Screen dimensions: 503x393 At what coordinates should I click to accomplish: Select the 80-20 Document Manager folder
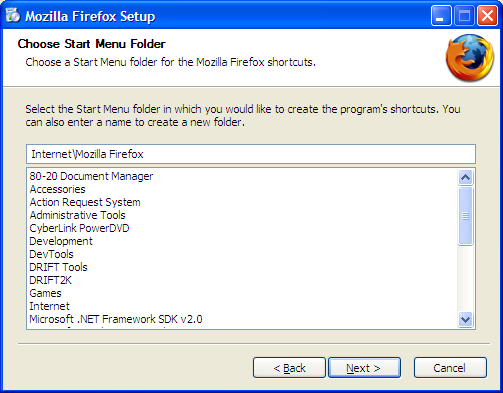pyautogui.click(x=91, y=176)
